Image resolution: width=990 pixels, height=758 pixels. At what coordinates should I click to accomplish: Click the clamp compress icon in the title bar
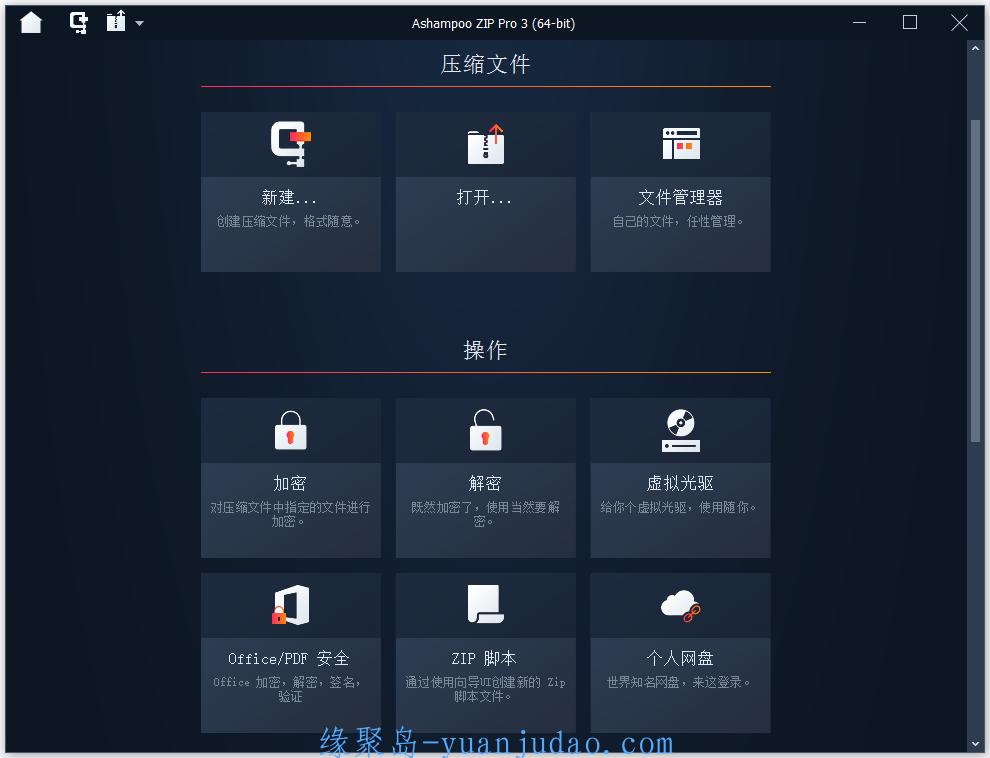pyautogui.click(x=78, y=23)
